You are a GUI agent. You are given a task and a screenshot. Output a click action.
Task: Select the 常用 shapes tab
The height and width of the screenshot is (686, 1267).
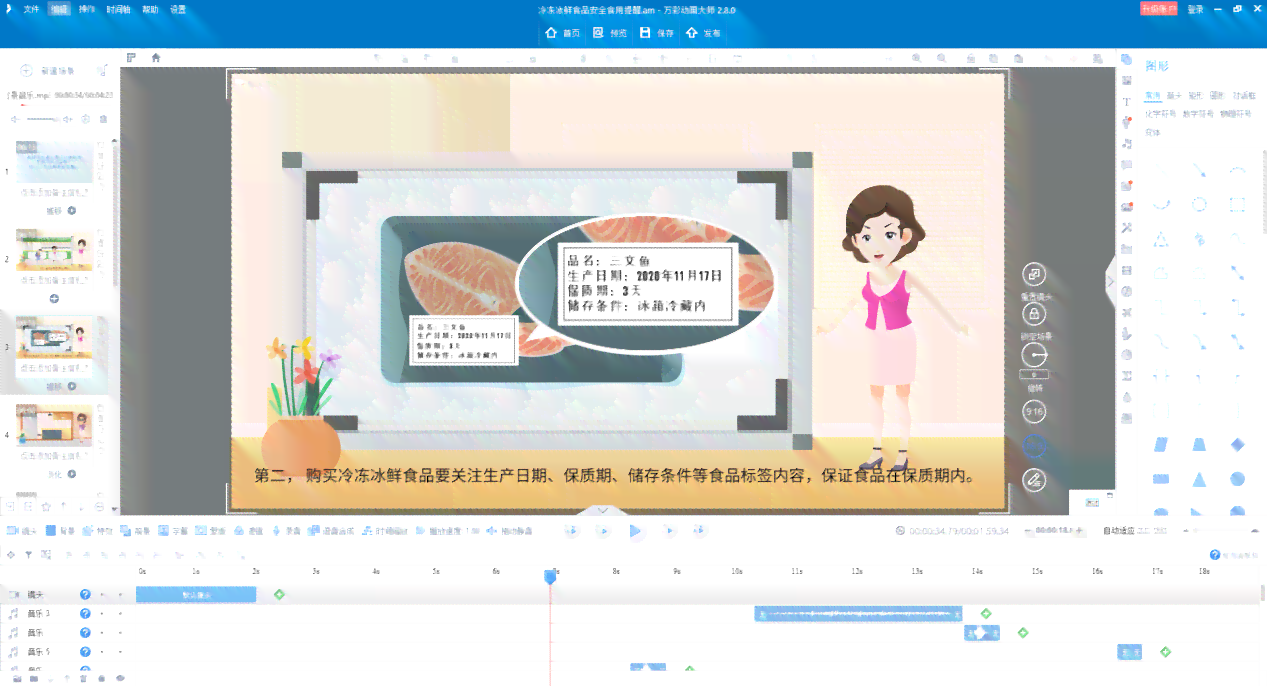point(1153,96)
